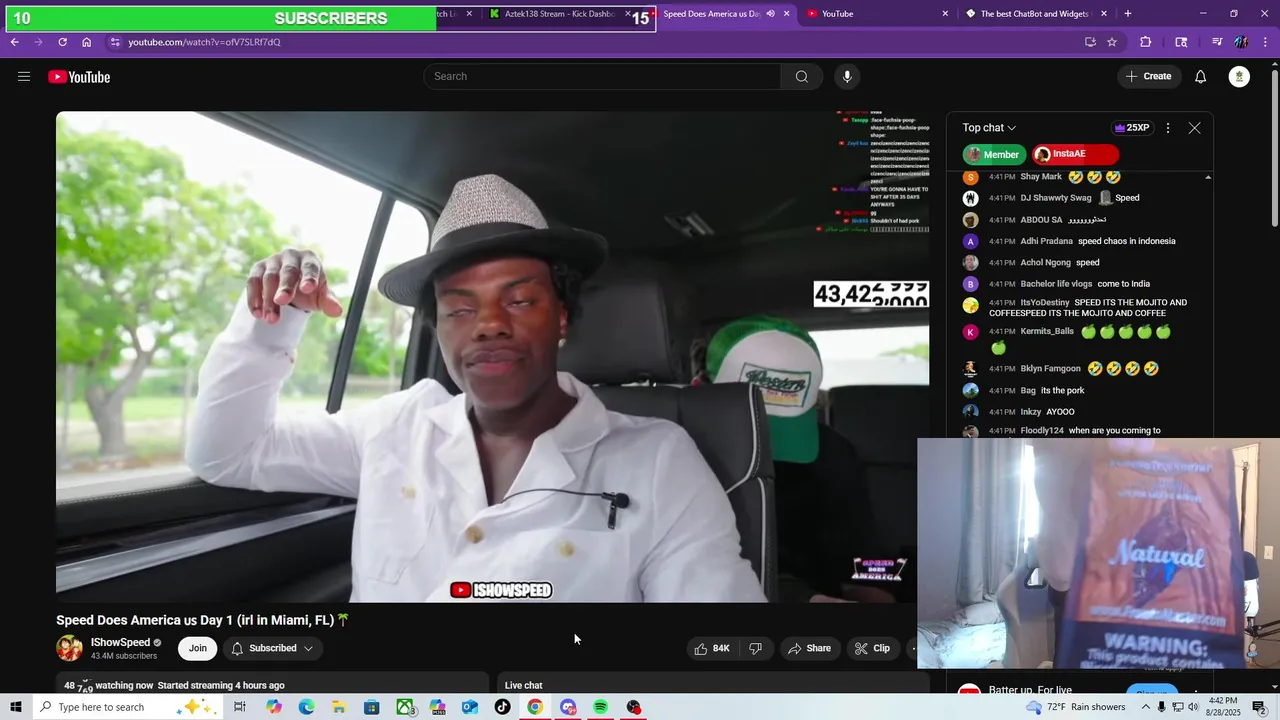
Task: Mute the Speed Does America tab audio
Action: point(770,14)
